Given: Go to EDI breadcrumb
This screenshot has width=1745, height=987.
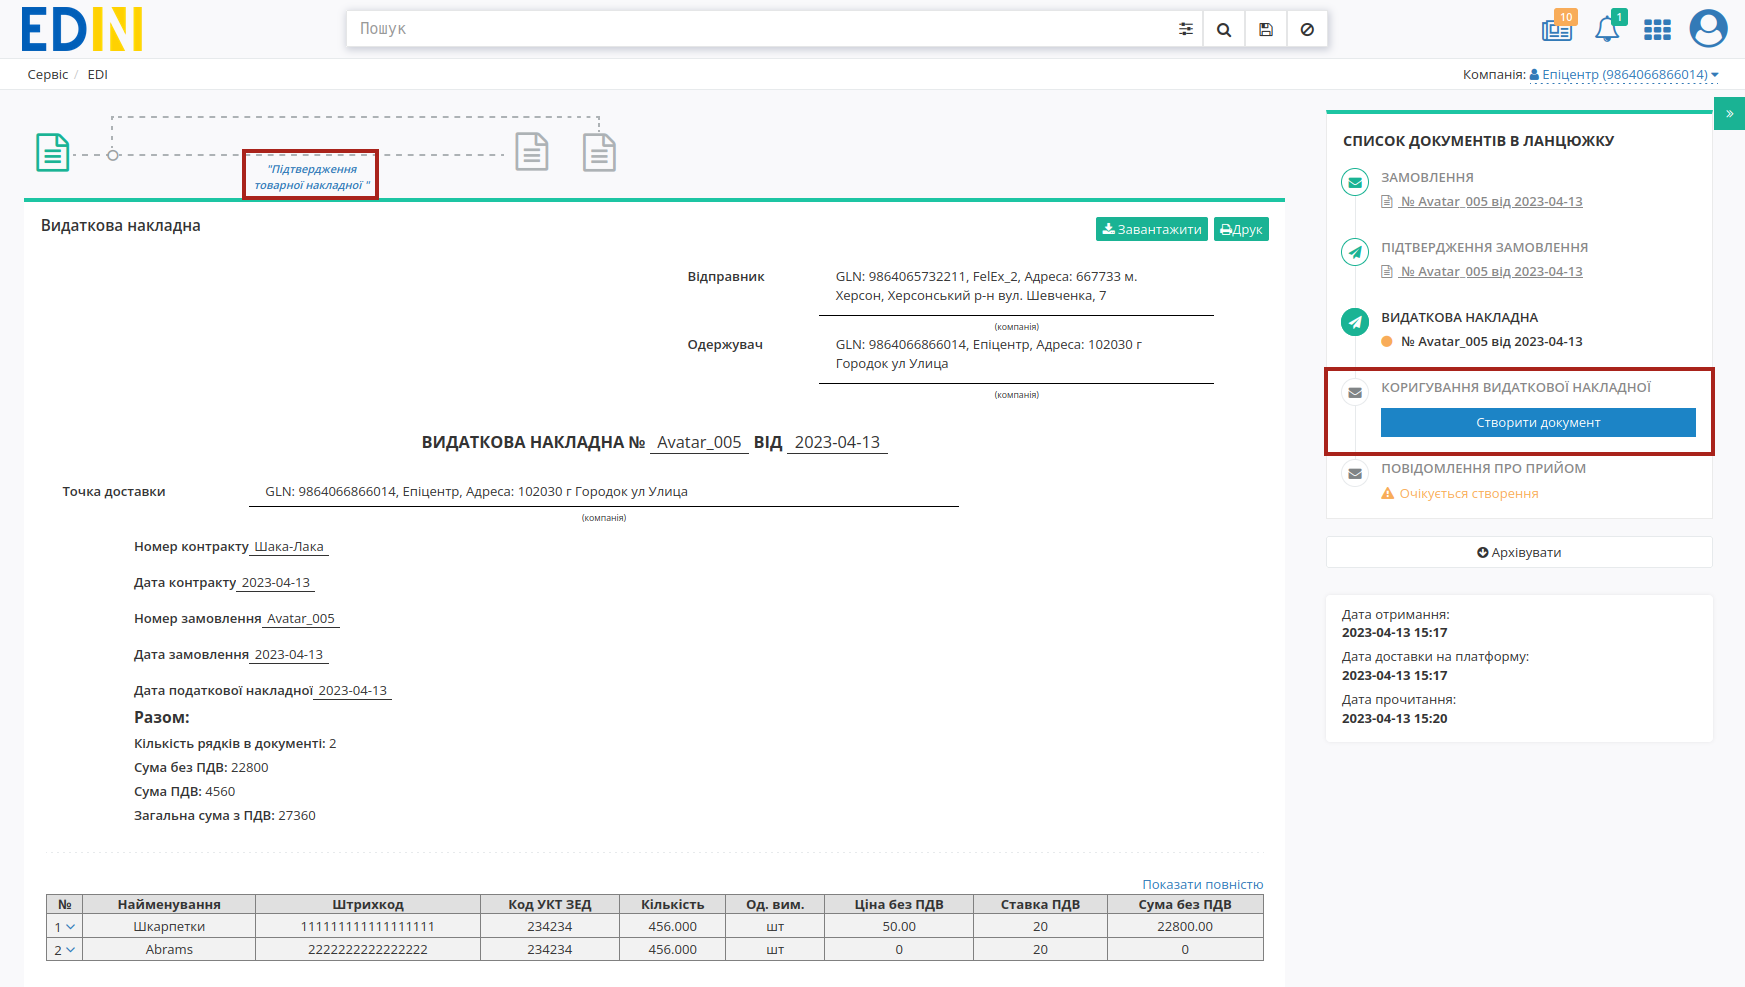Looking at the screenshot, I should pyautogui.click(x=97, y=74).
